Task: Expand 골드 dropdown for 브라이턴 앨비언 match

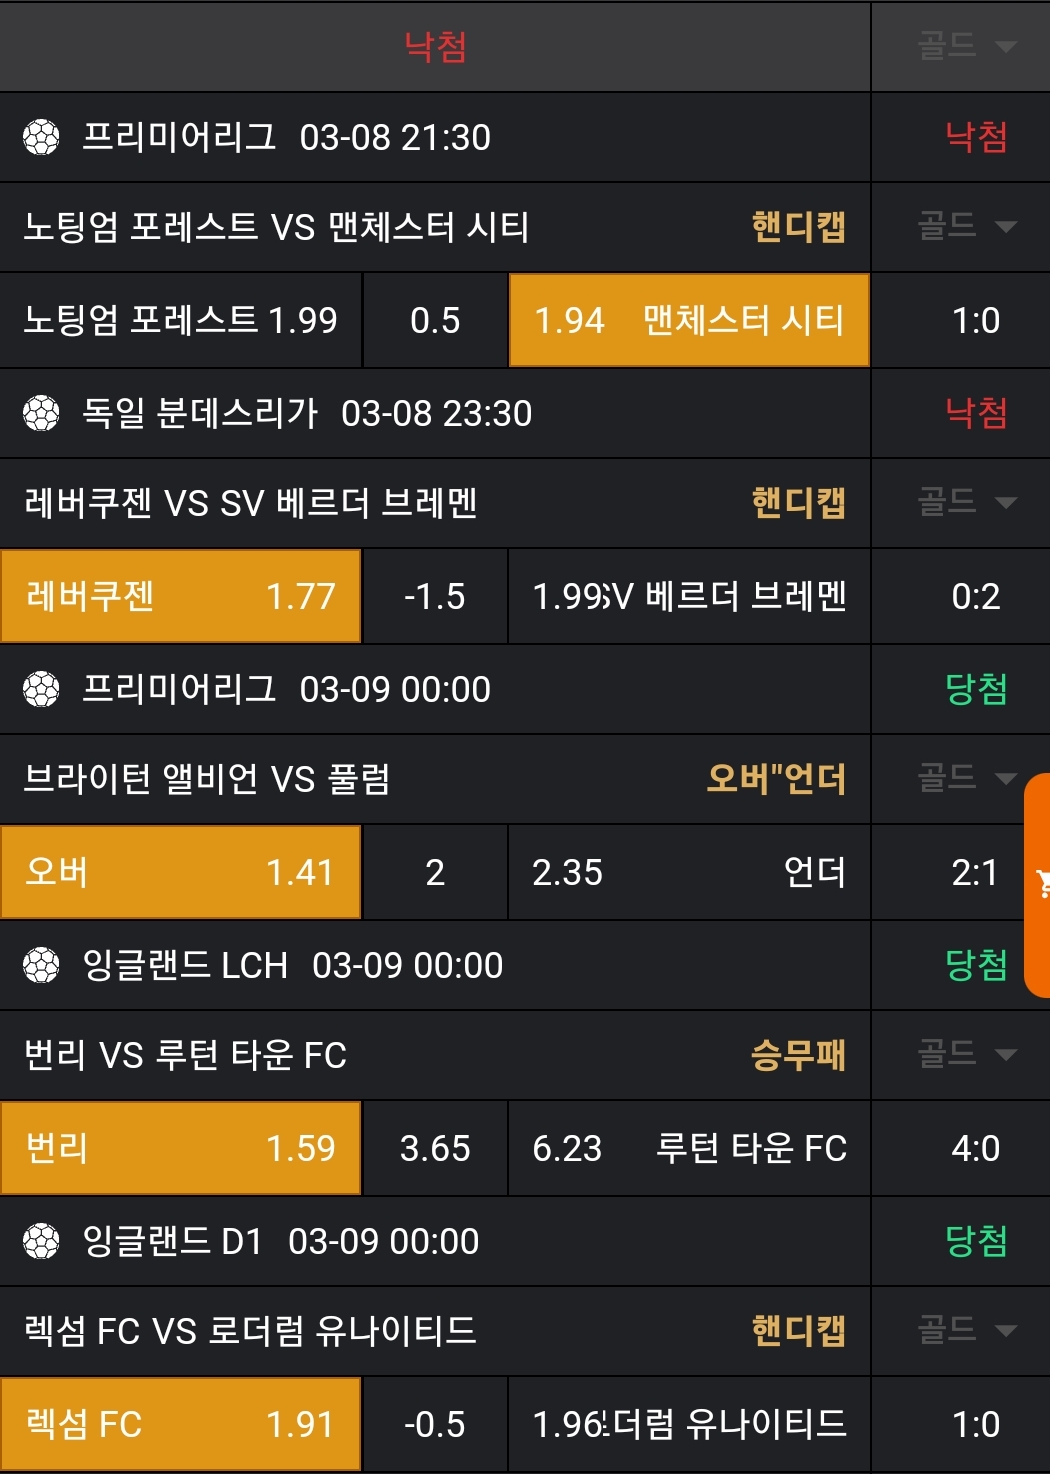Action: (x=965, y=778)
